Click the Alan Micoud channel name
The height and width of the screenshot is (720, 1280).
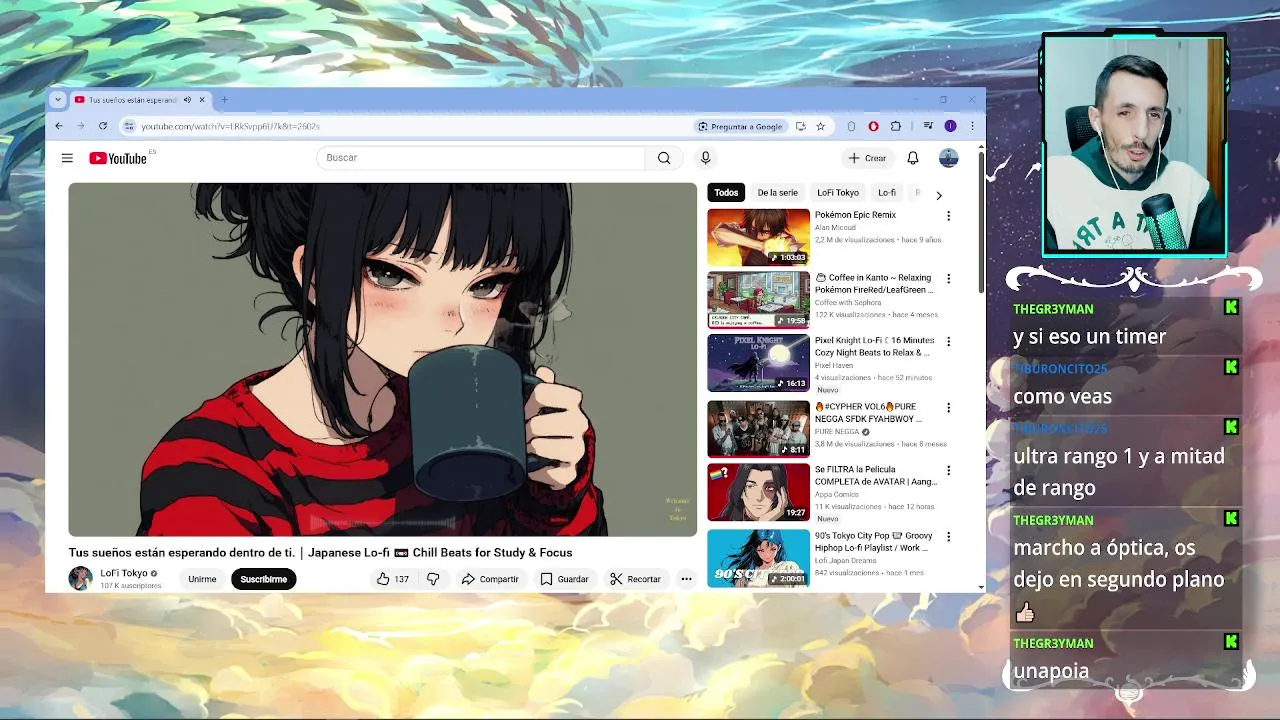point(836,228)
